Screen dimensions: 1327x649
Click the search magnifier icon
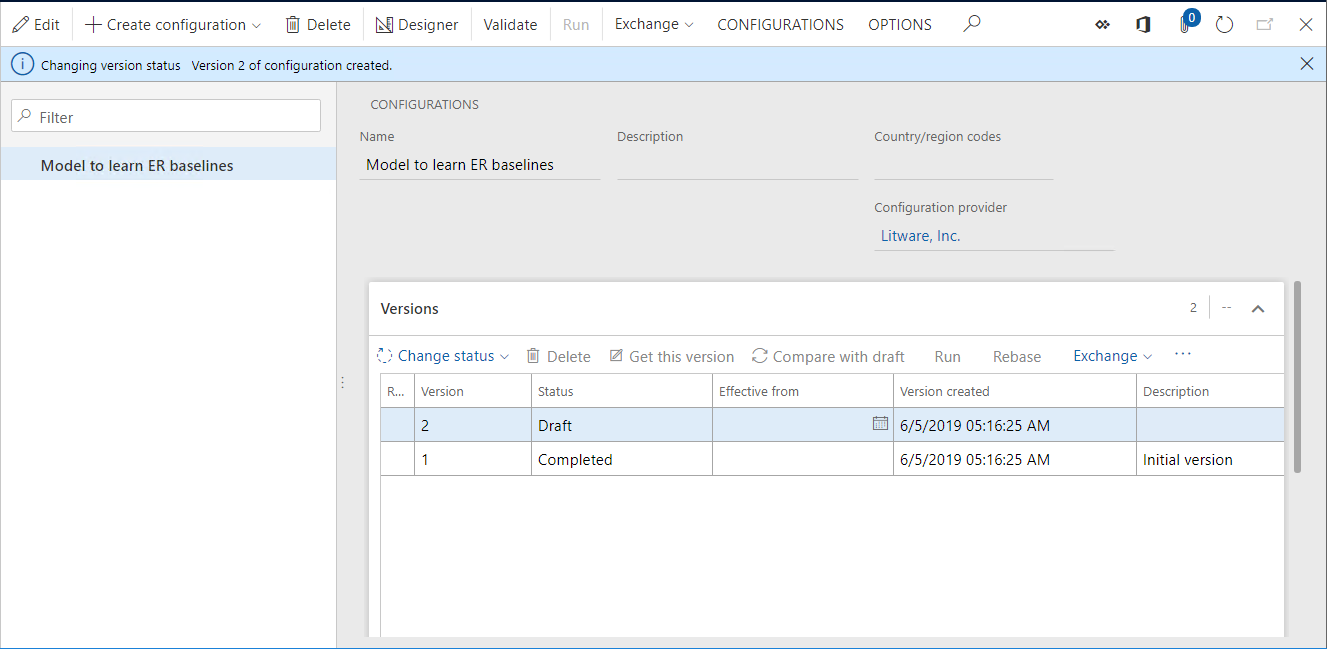click(971, 24)
